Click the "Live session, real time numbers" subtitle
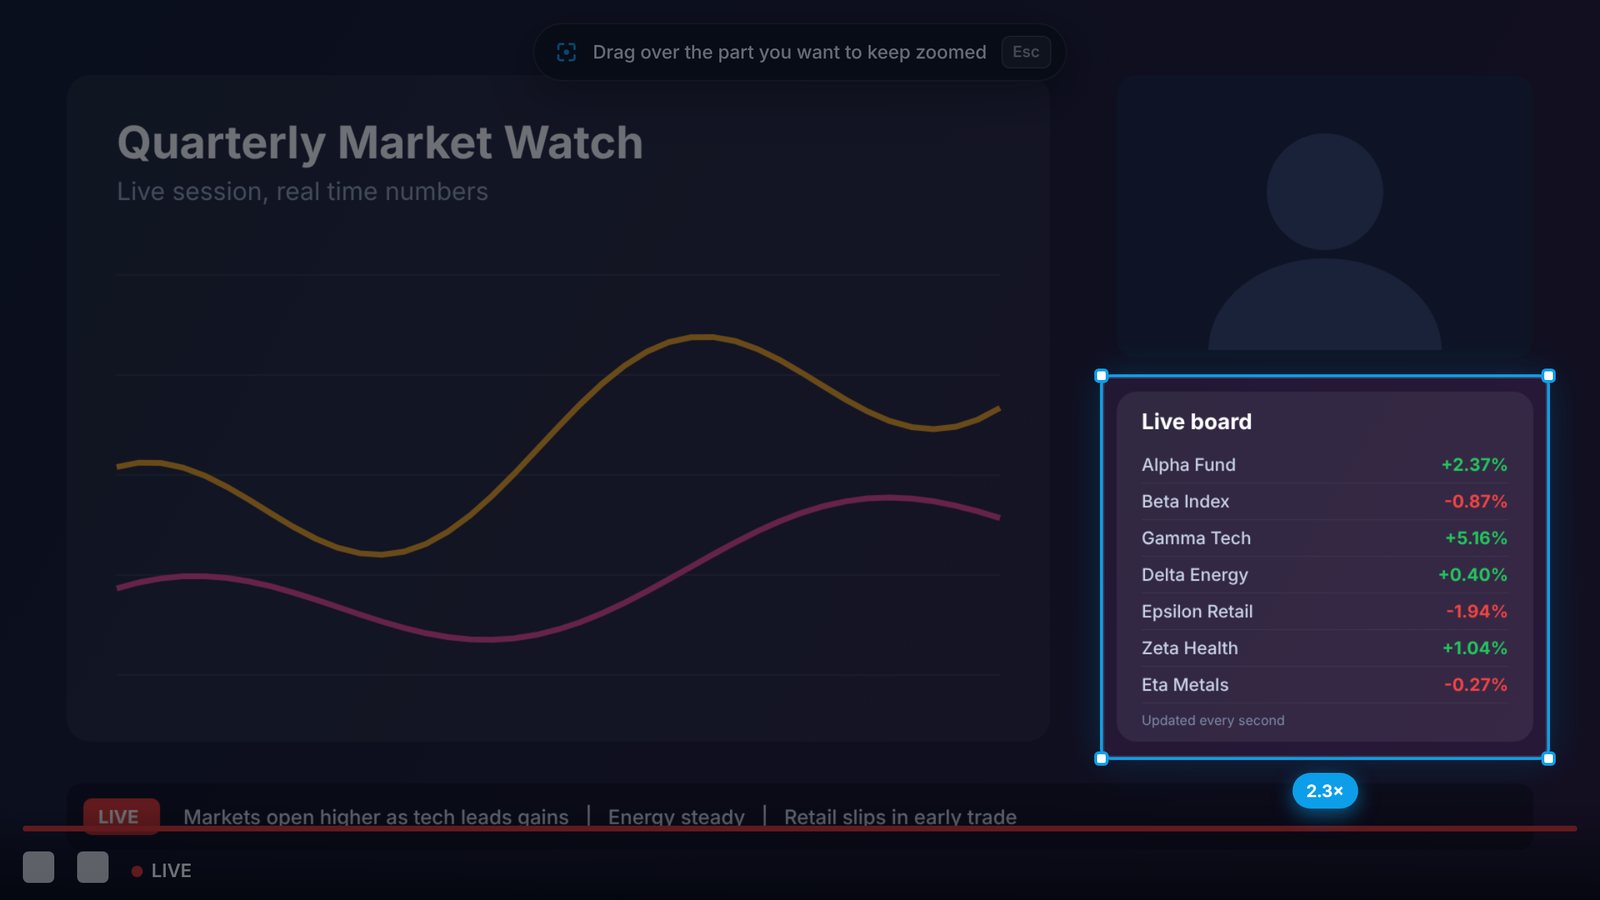 pos(303,192)
